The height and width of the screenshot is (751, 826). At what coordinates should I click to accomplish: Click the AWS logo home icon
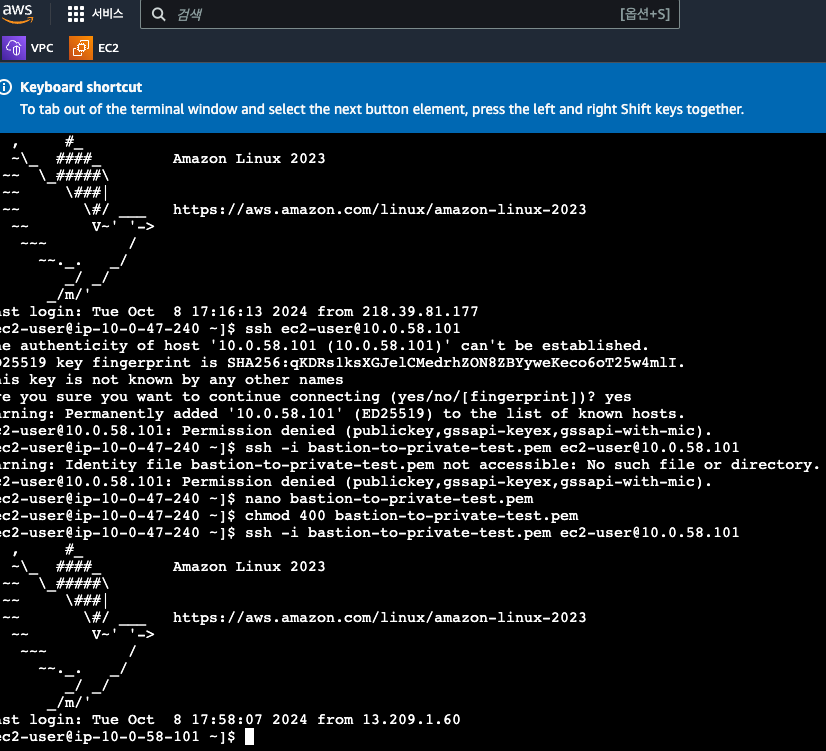coord(17,13)
